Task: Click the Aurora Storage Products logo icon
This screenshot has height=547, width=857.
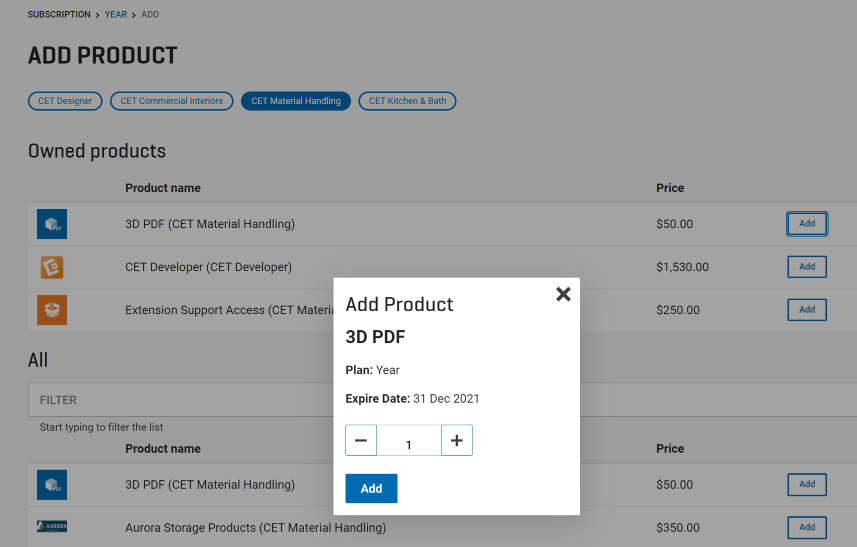Action: point(52,527)
